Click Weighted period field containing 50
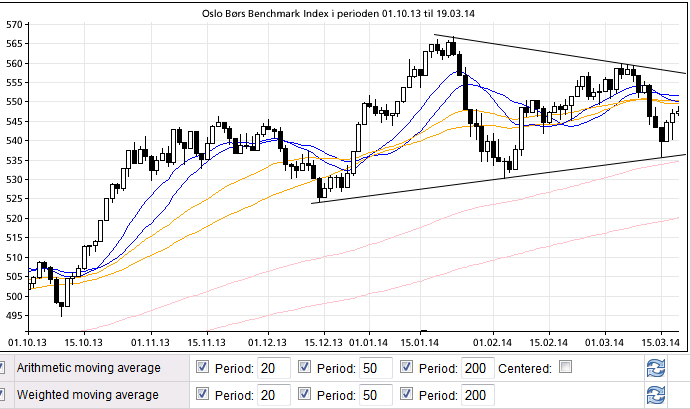 point(375,395)
